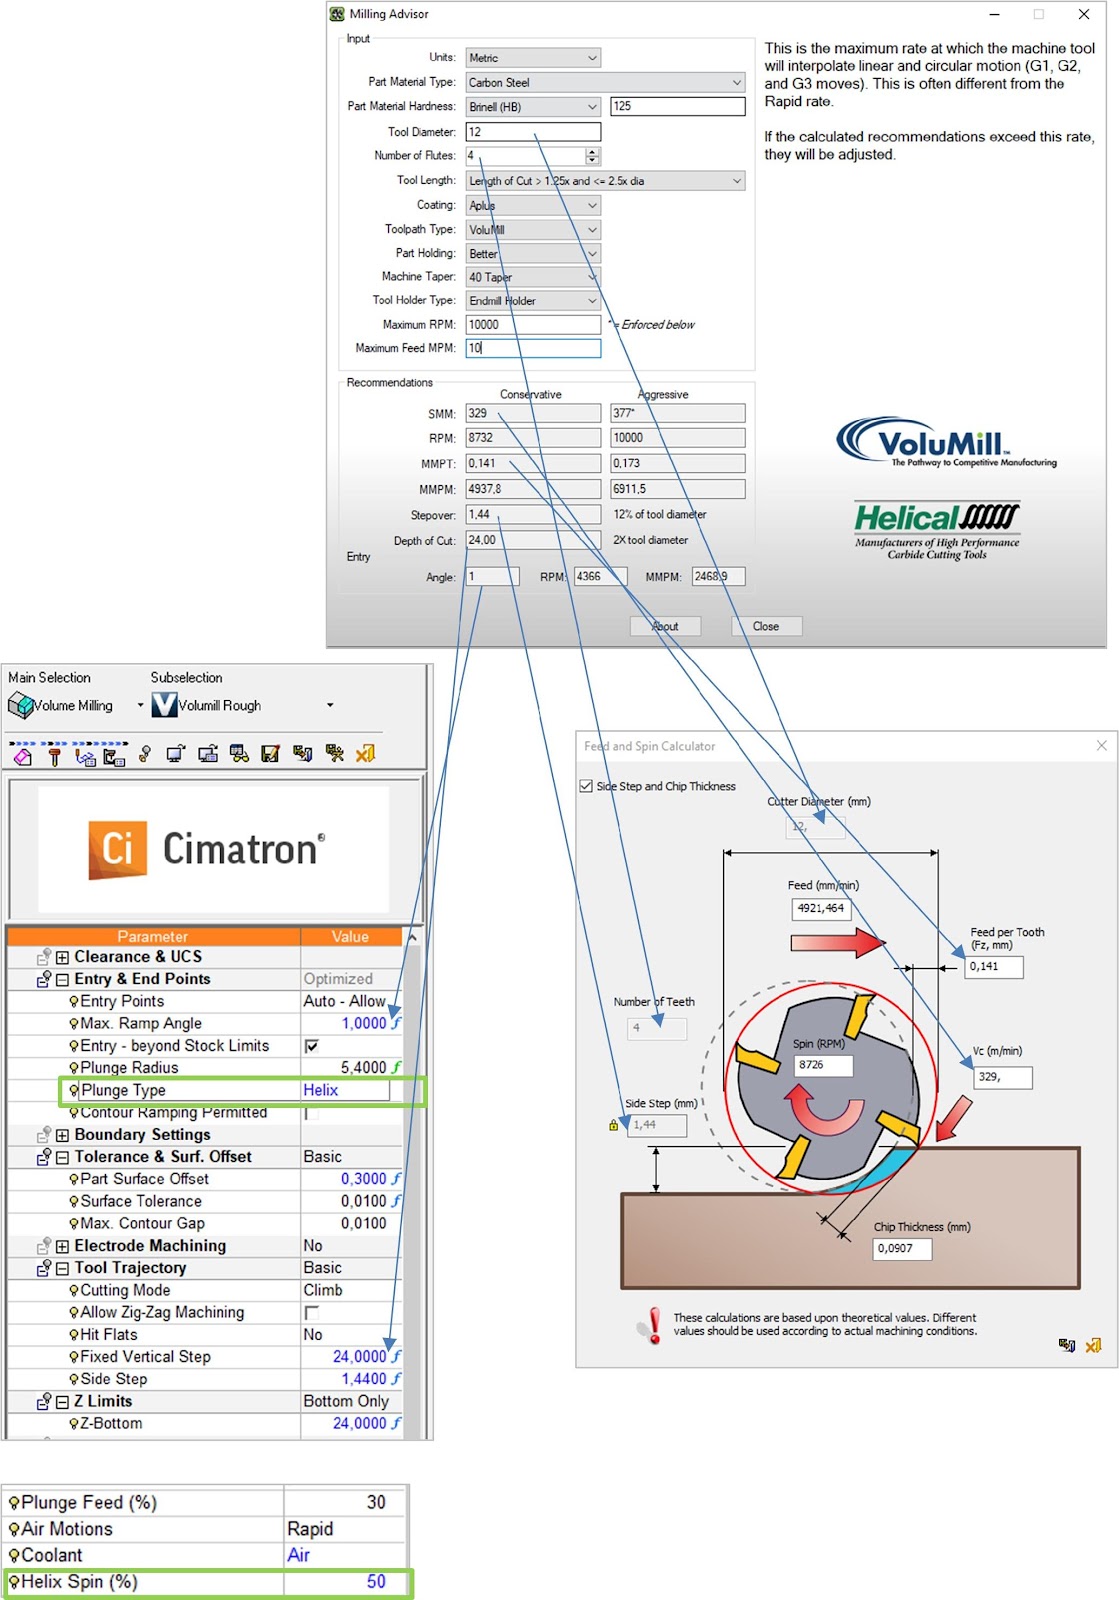1119x1600 pixels.
Task: Click the pink geometry icon in the Cimatron toolbar
Action: [x=23, y=755]
